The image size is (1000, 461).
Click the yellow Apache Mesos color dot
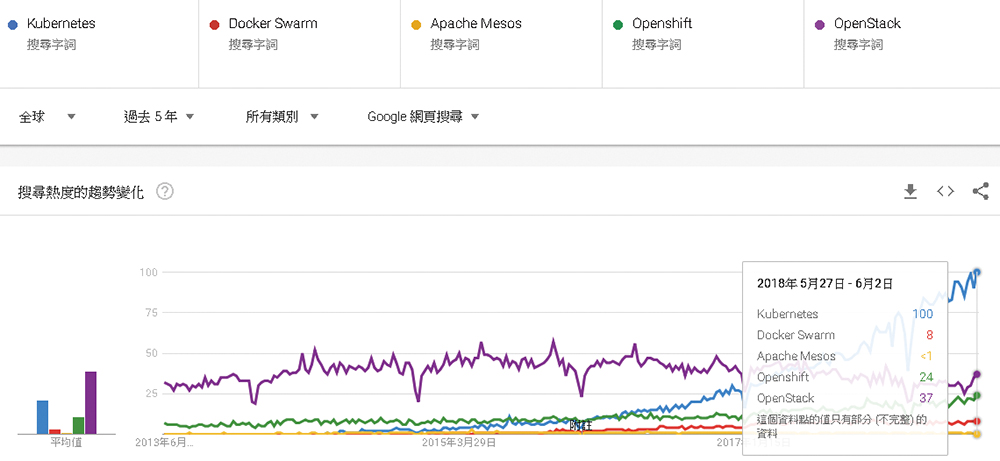point(416,25)
